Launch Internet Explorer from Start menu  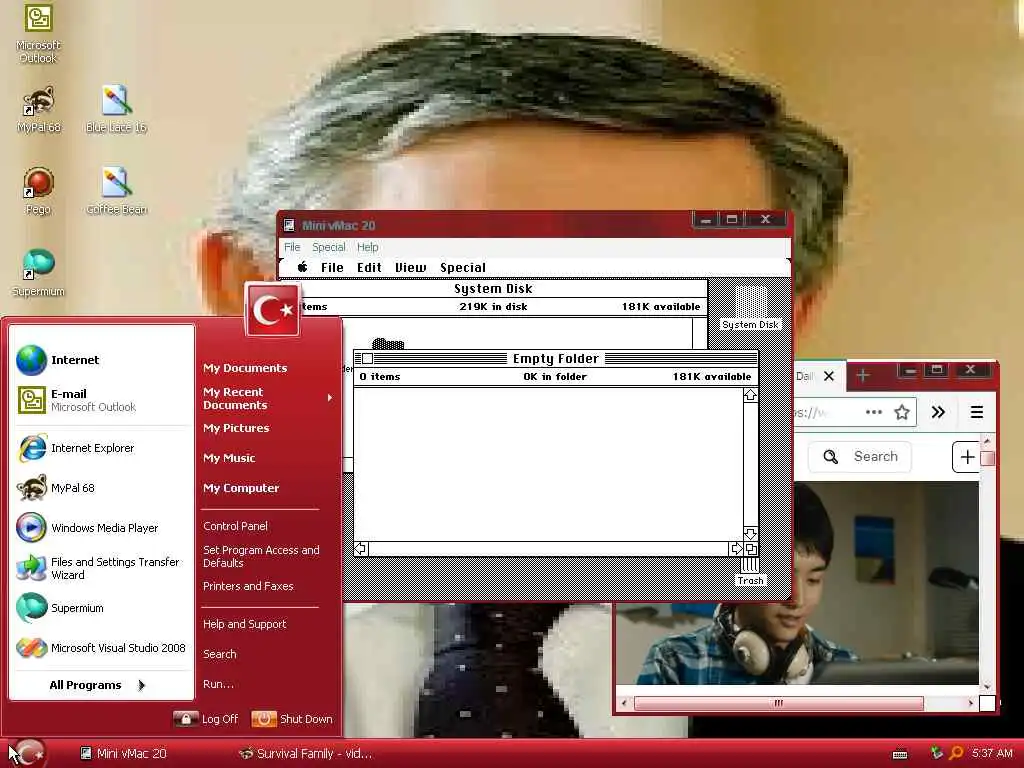point(103,448)
